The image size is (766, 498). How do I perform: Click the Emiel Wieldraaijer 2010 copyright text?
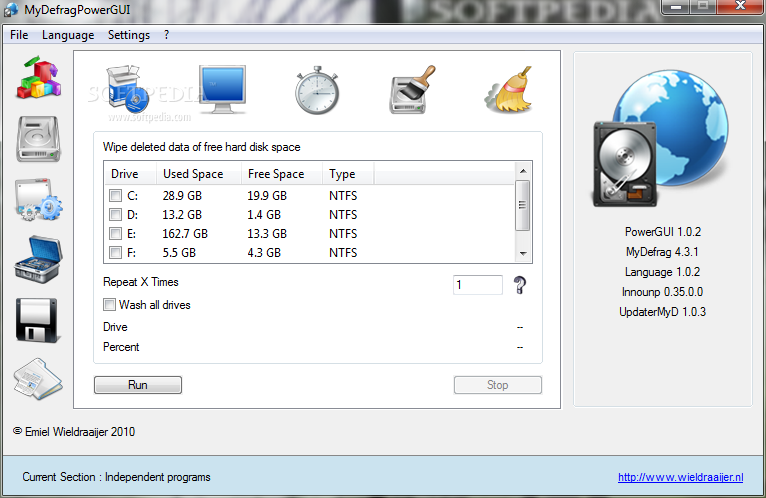click(x=74, y=432)
